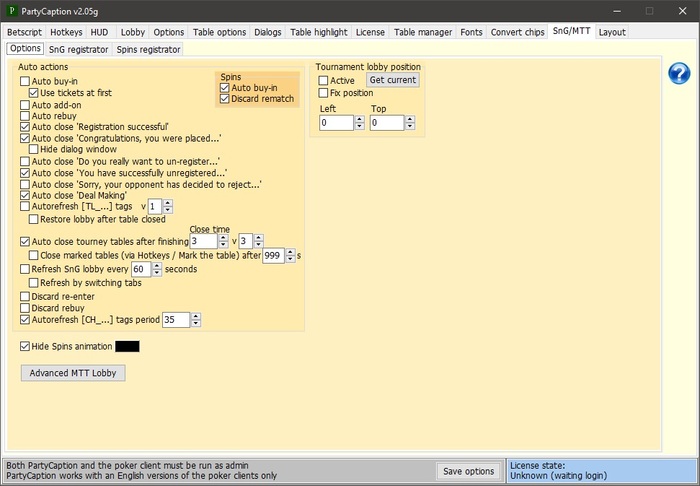Click the License state status panel
Image resolution: width=700 pixels, height=486 pixels.
(601, 471)
